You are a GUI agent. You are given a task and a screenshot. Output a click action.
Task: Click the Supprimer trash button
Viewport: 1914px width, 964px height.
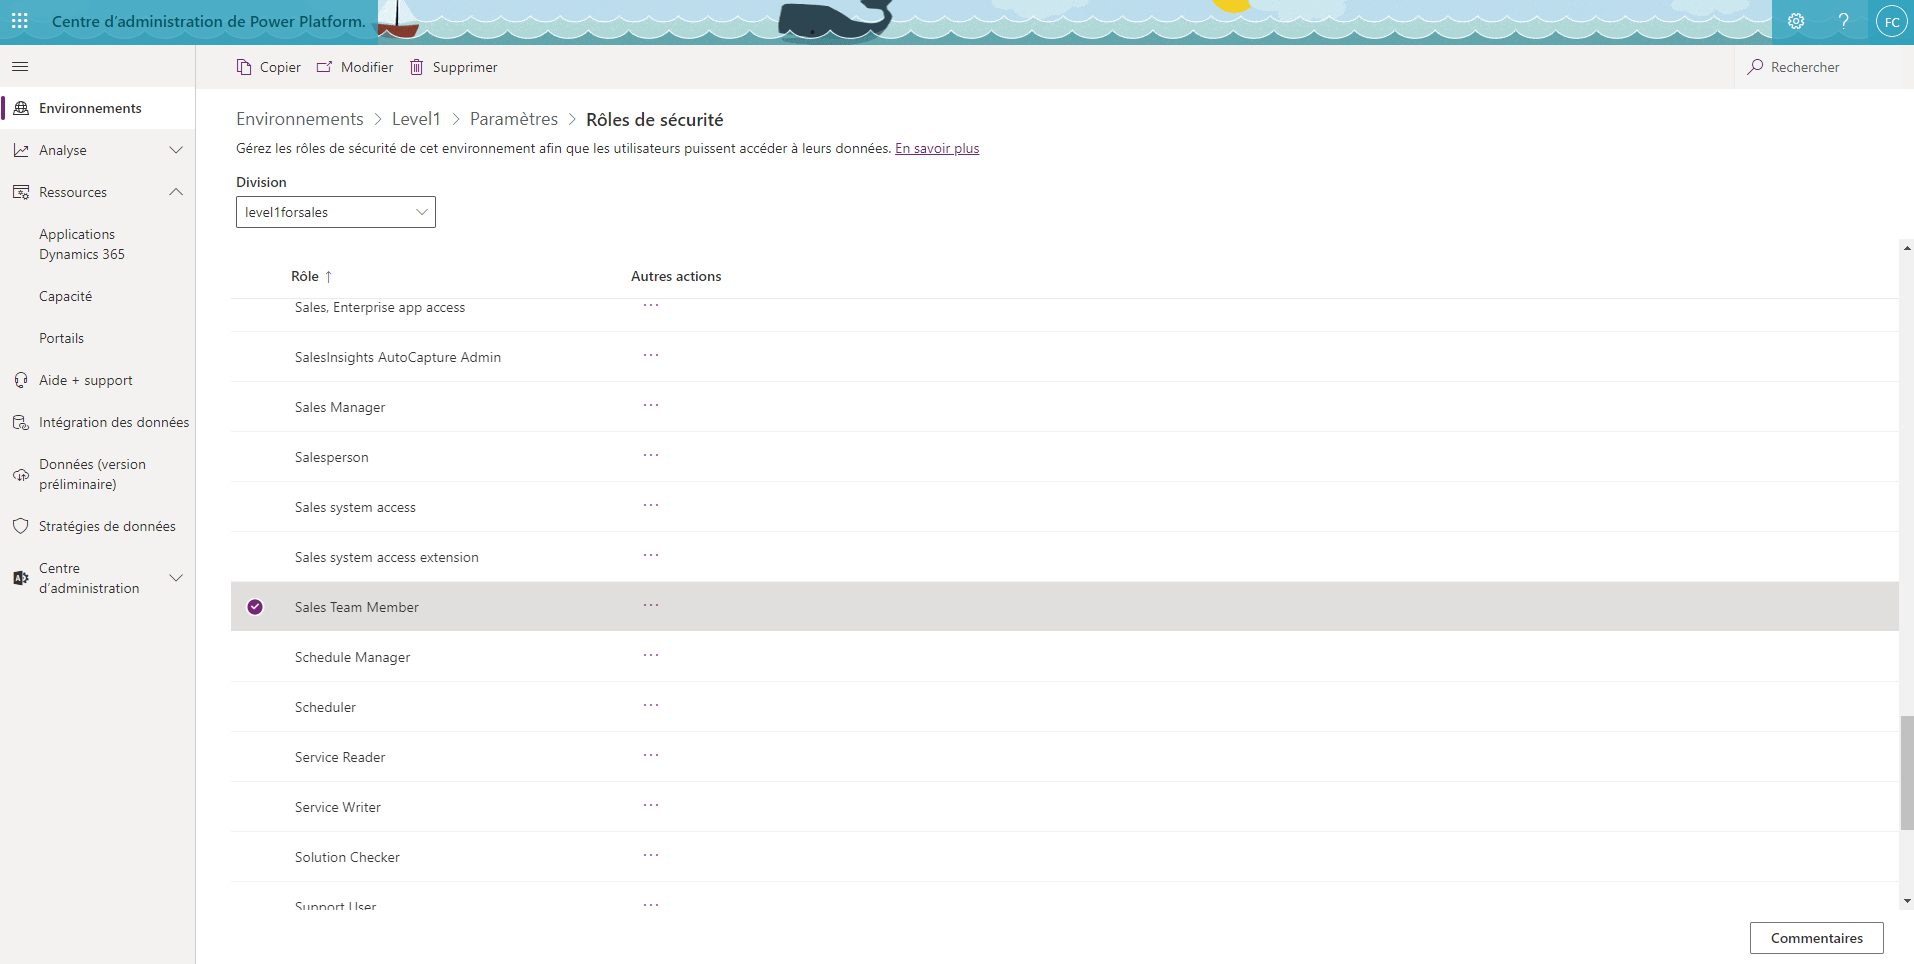[x=454, y=67]
